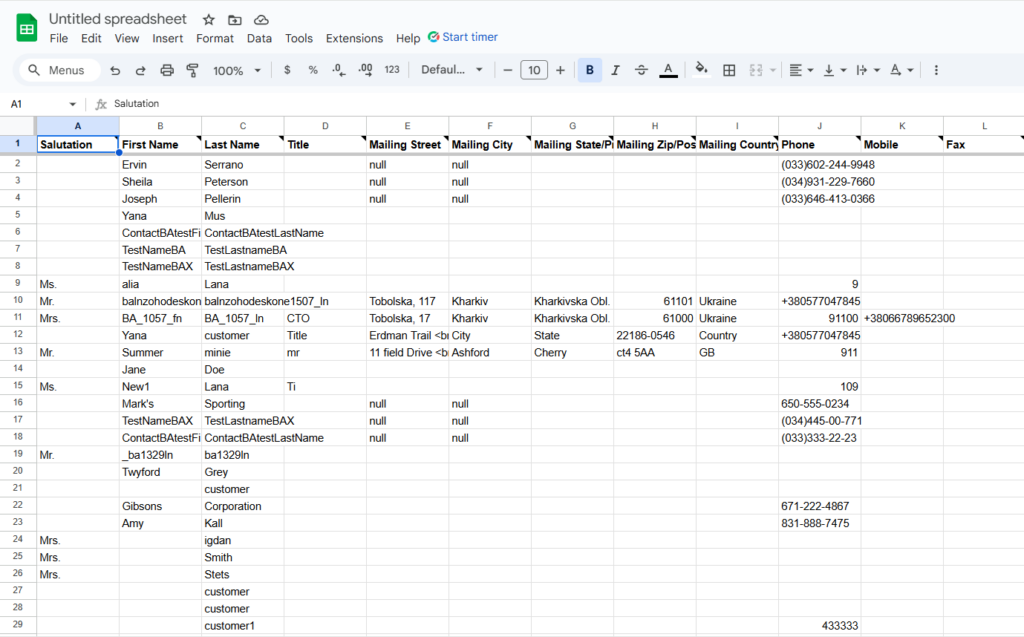Viewport: 1024px width, 637px height.
Task: Click the formula bar showing Salutation
Action: coord(140,103)
